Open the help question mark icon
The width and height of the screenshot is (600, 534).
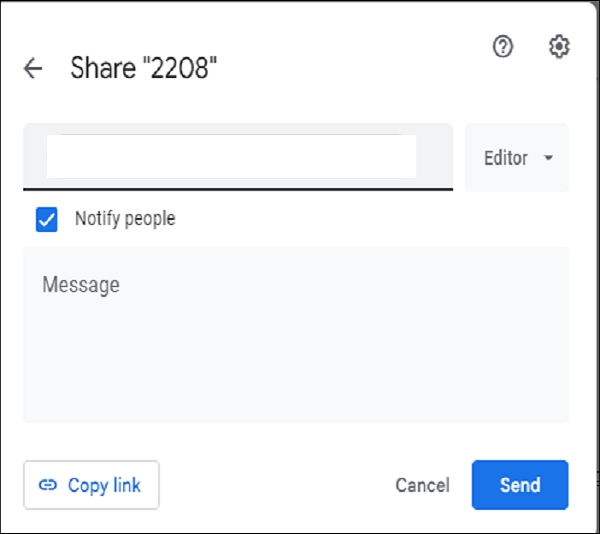[x=503, y=46]
